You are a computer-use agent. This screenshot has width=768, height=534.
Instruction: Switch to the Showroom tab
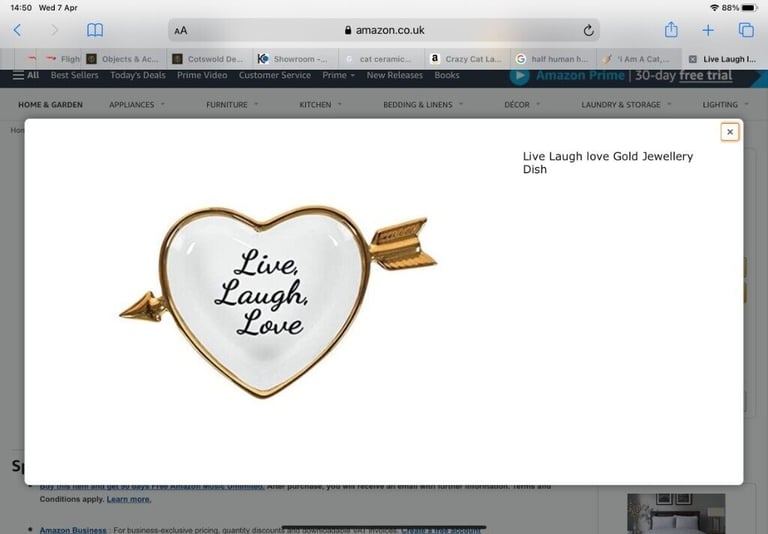(x=295, y=59)
